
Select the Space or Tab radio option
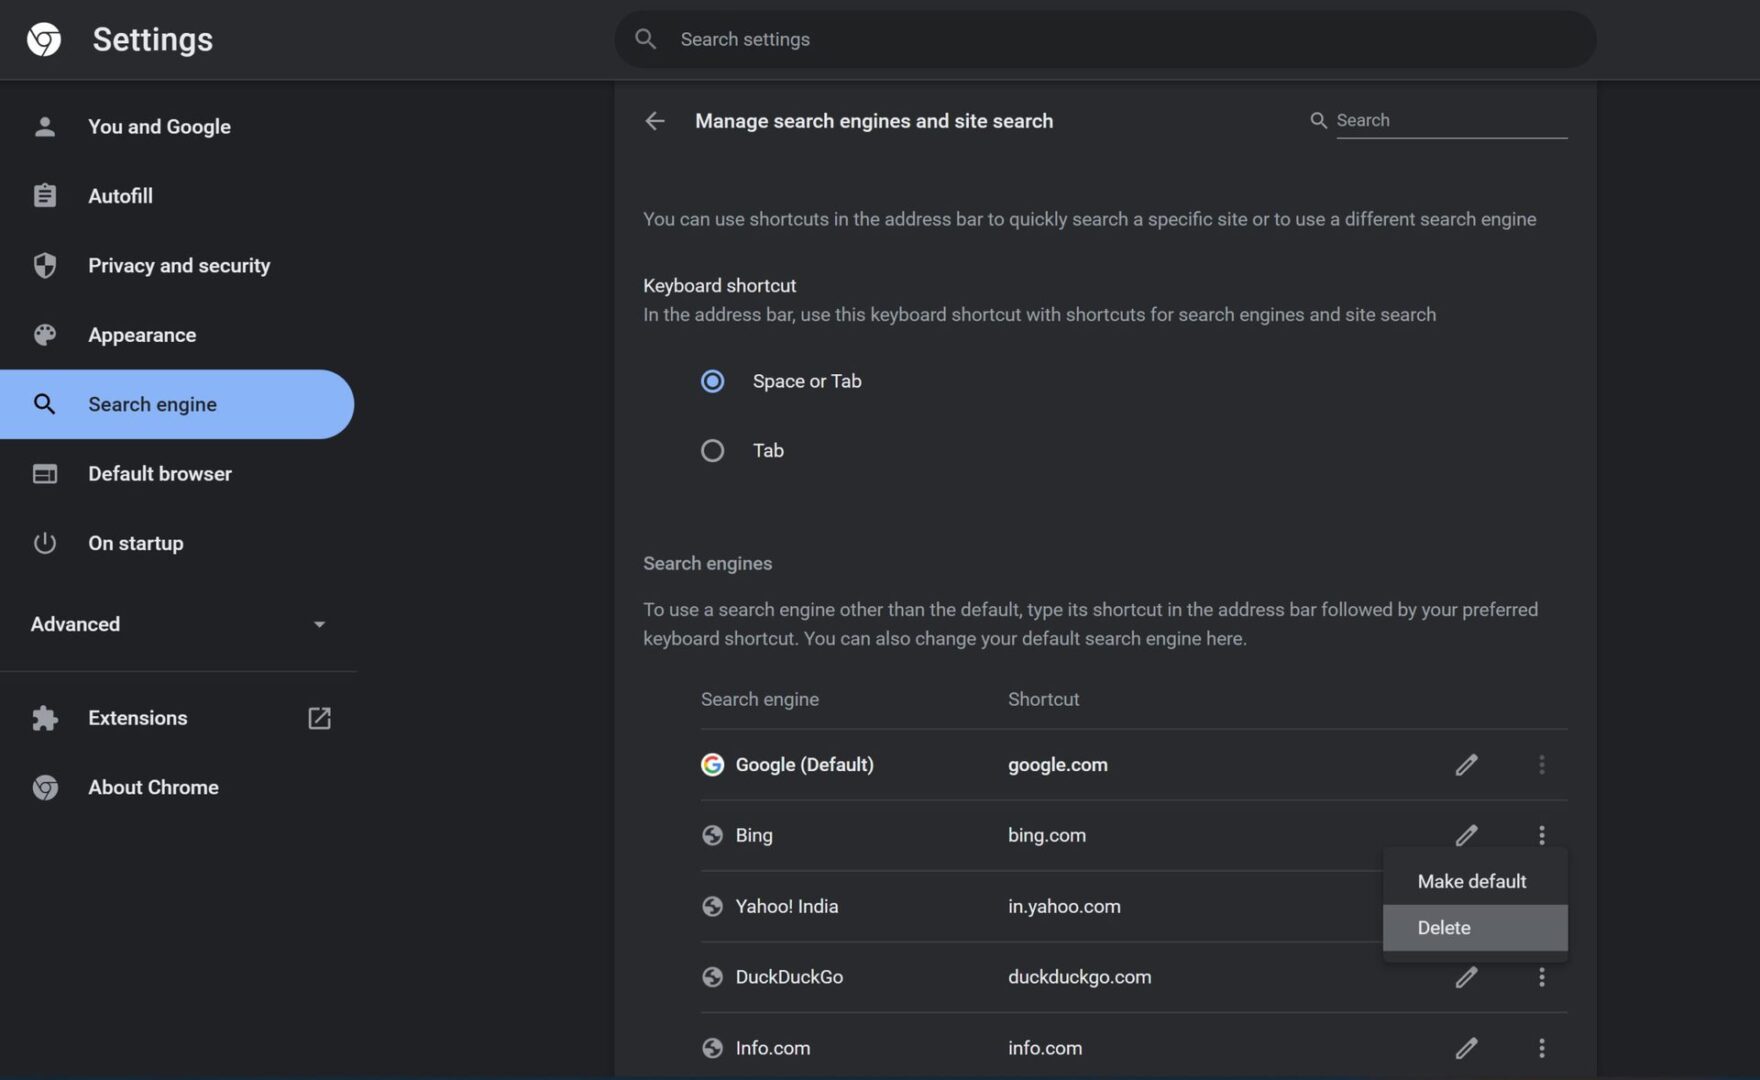pos(712,381)
